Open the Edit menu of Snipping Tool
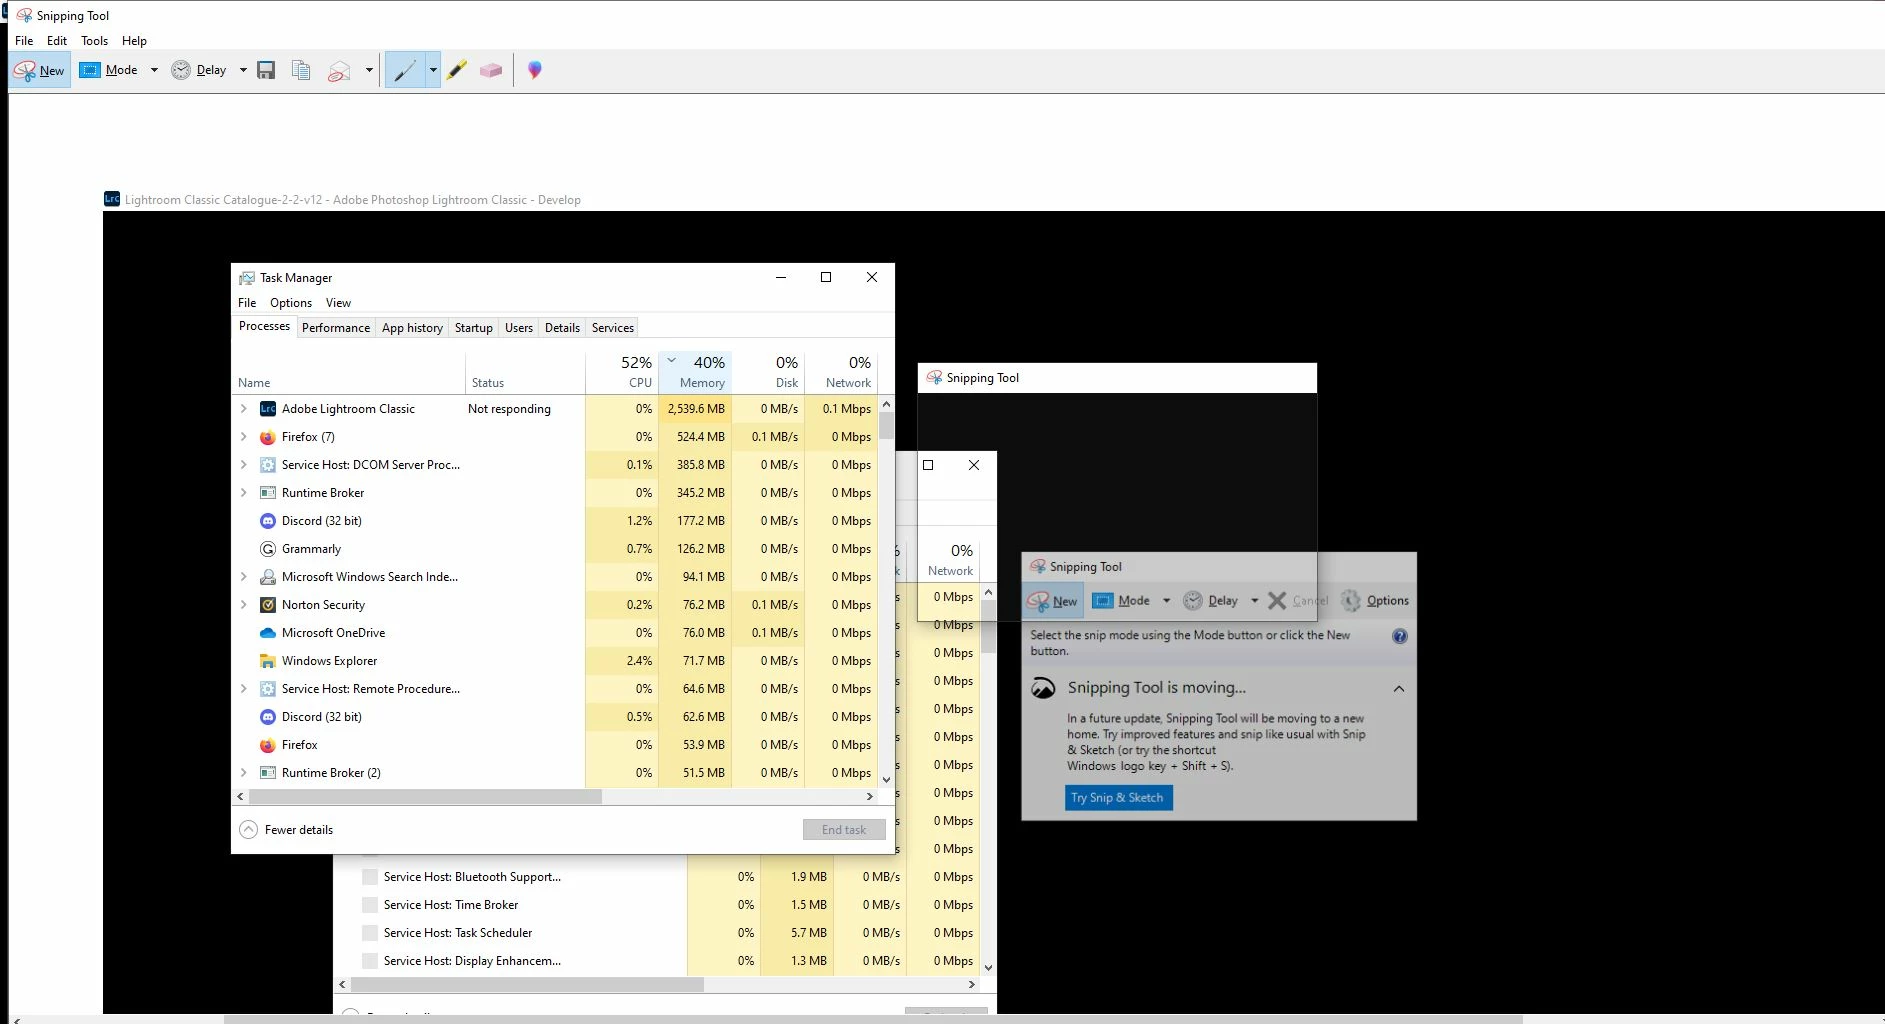Image resolution: width=1885 pixels, height=1024 pixels. tap(57, 41)
